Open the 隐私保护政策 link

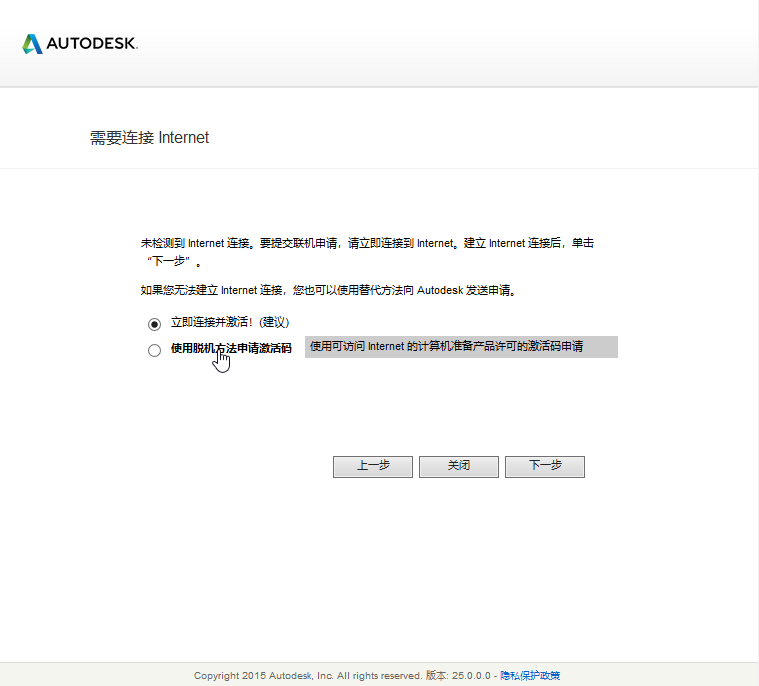tap(530, 675)
